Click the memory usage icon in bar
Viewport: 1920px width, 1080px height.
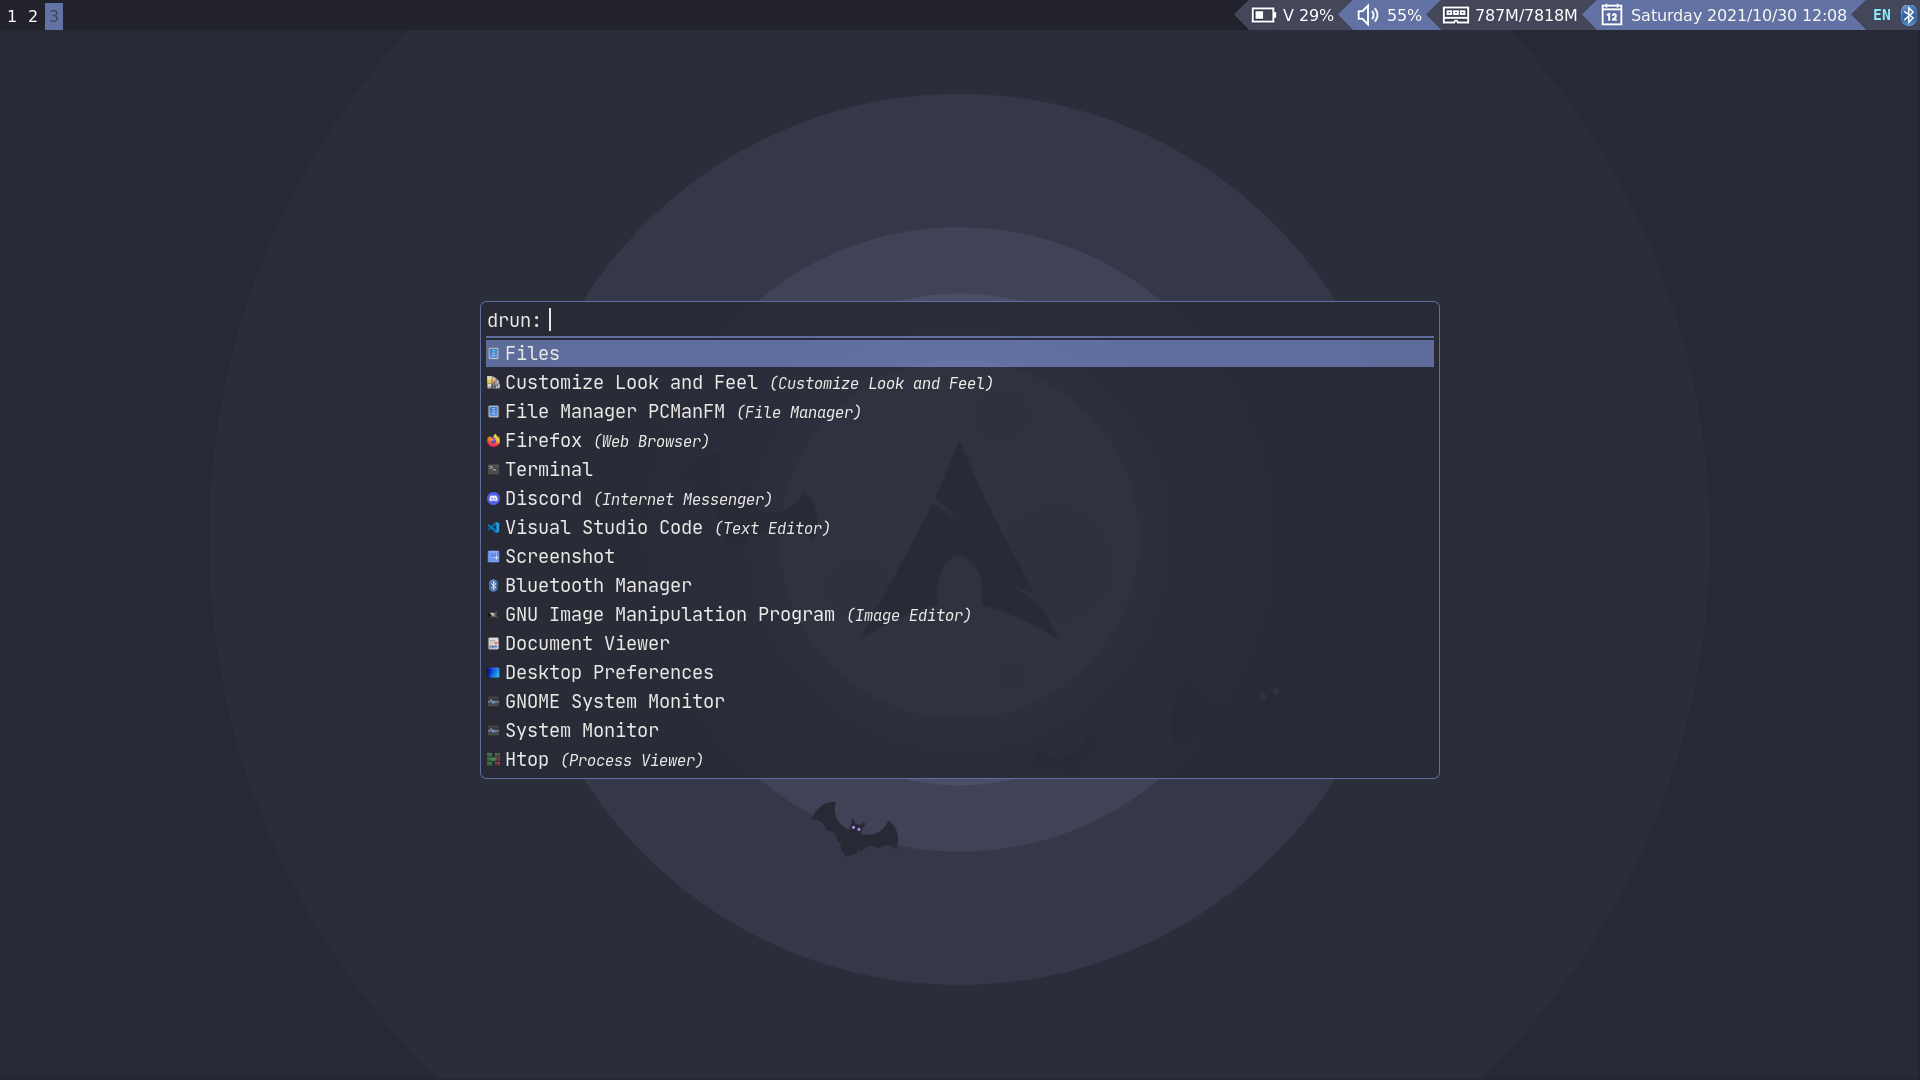(x=1455, y=15)
